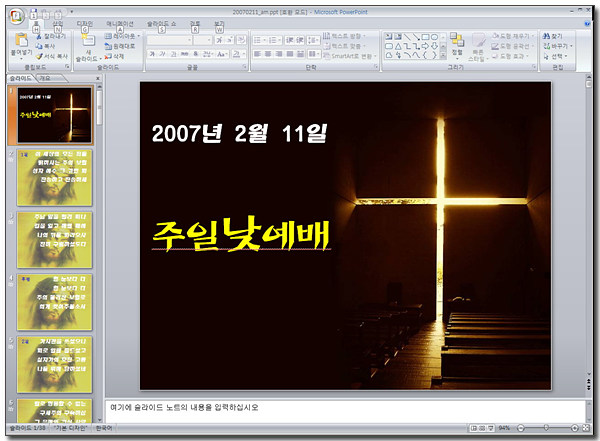Expand the shapes gallery More button

pos(443,56)
